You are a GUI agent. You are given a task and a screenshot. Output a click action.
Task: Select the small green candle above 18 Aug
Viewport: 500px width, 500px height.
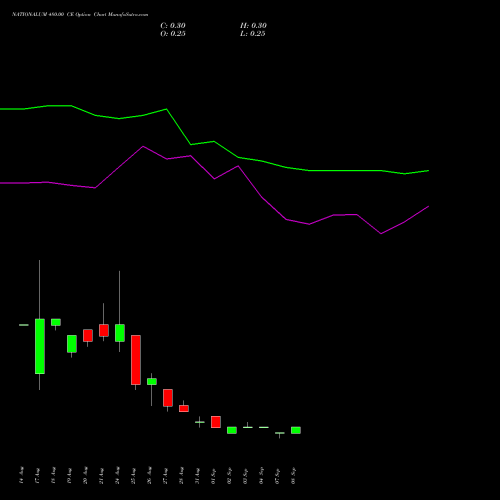coord(56,322)
